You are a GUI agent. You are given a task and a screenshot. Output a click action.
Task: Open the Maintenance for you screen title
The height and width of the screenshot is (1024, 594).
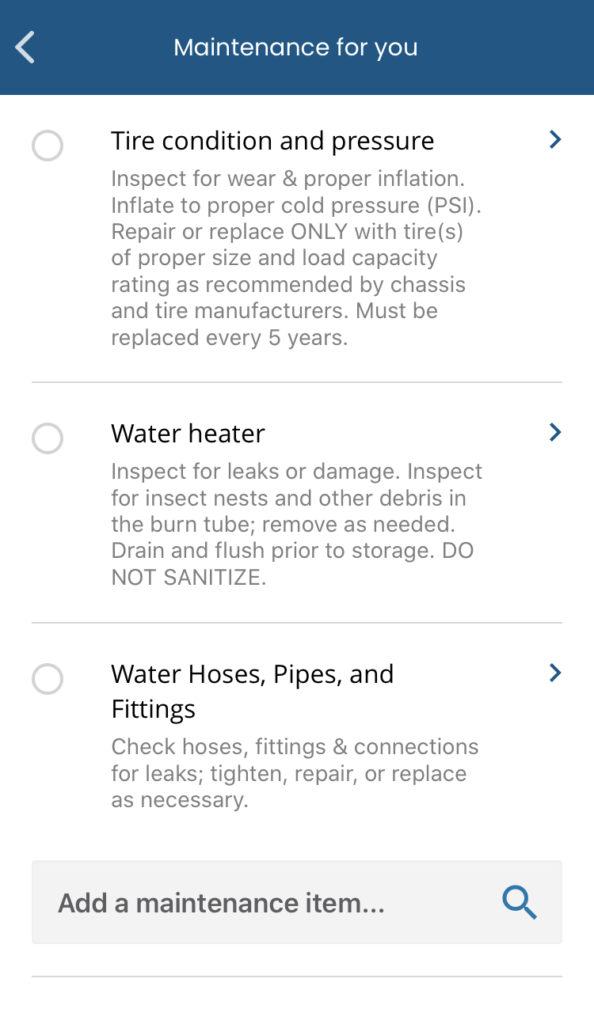point(296,46)
